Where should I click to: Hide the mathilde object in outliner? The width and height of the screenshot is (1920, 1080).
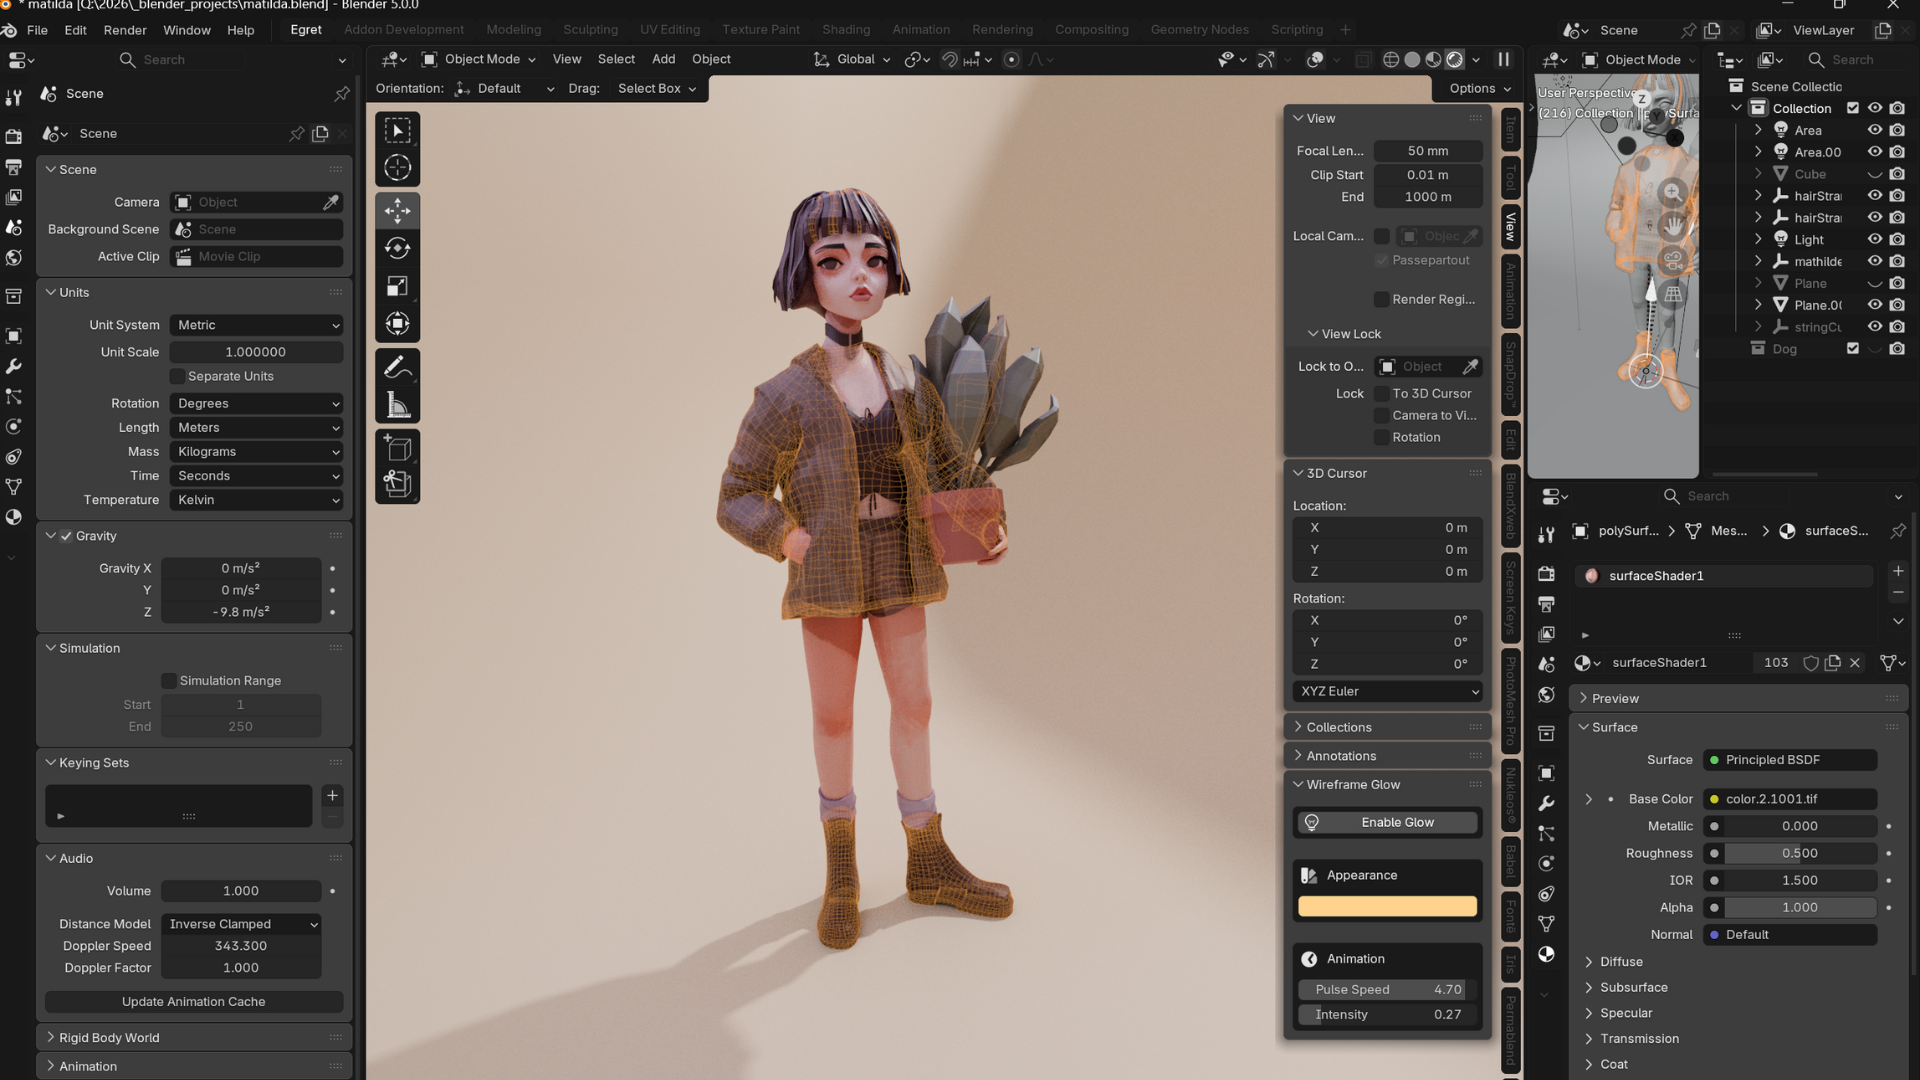(1875, 261)
